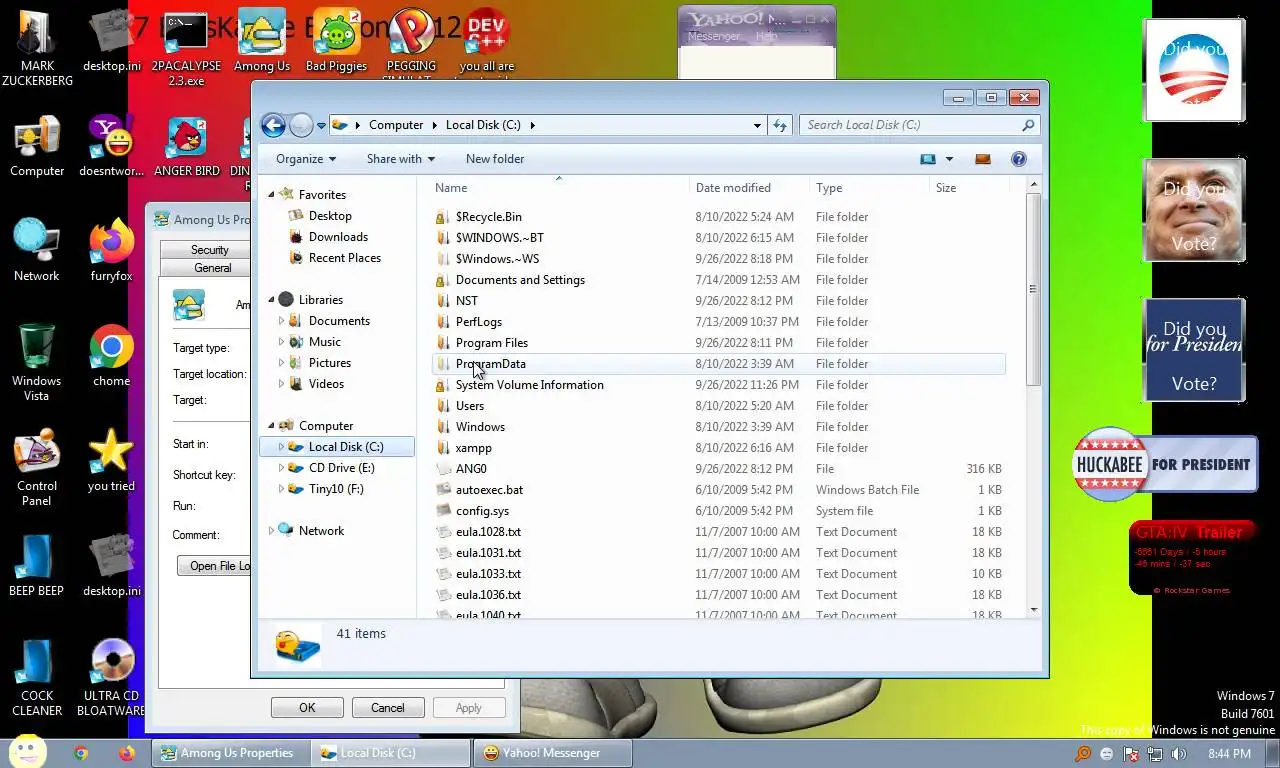Click the Explorer Back navigation arrow

[x=273, y=125]
